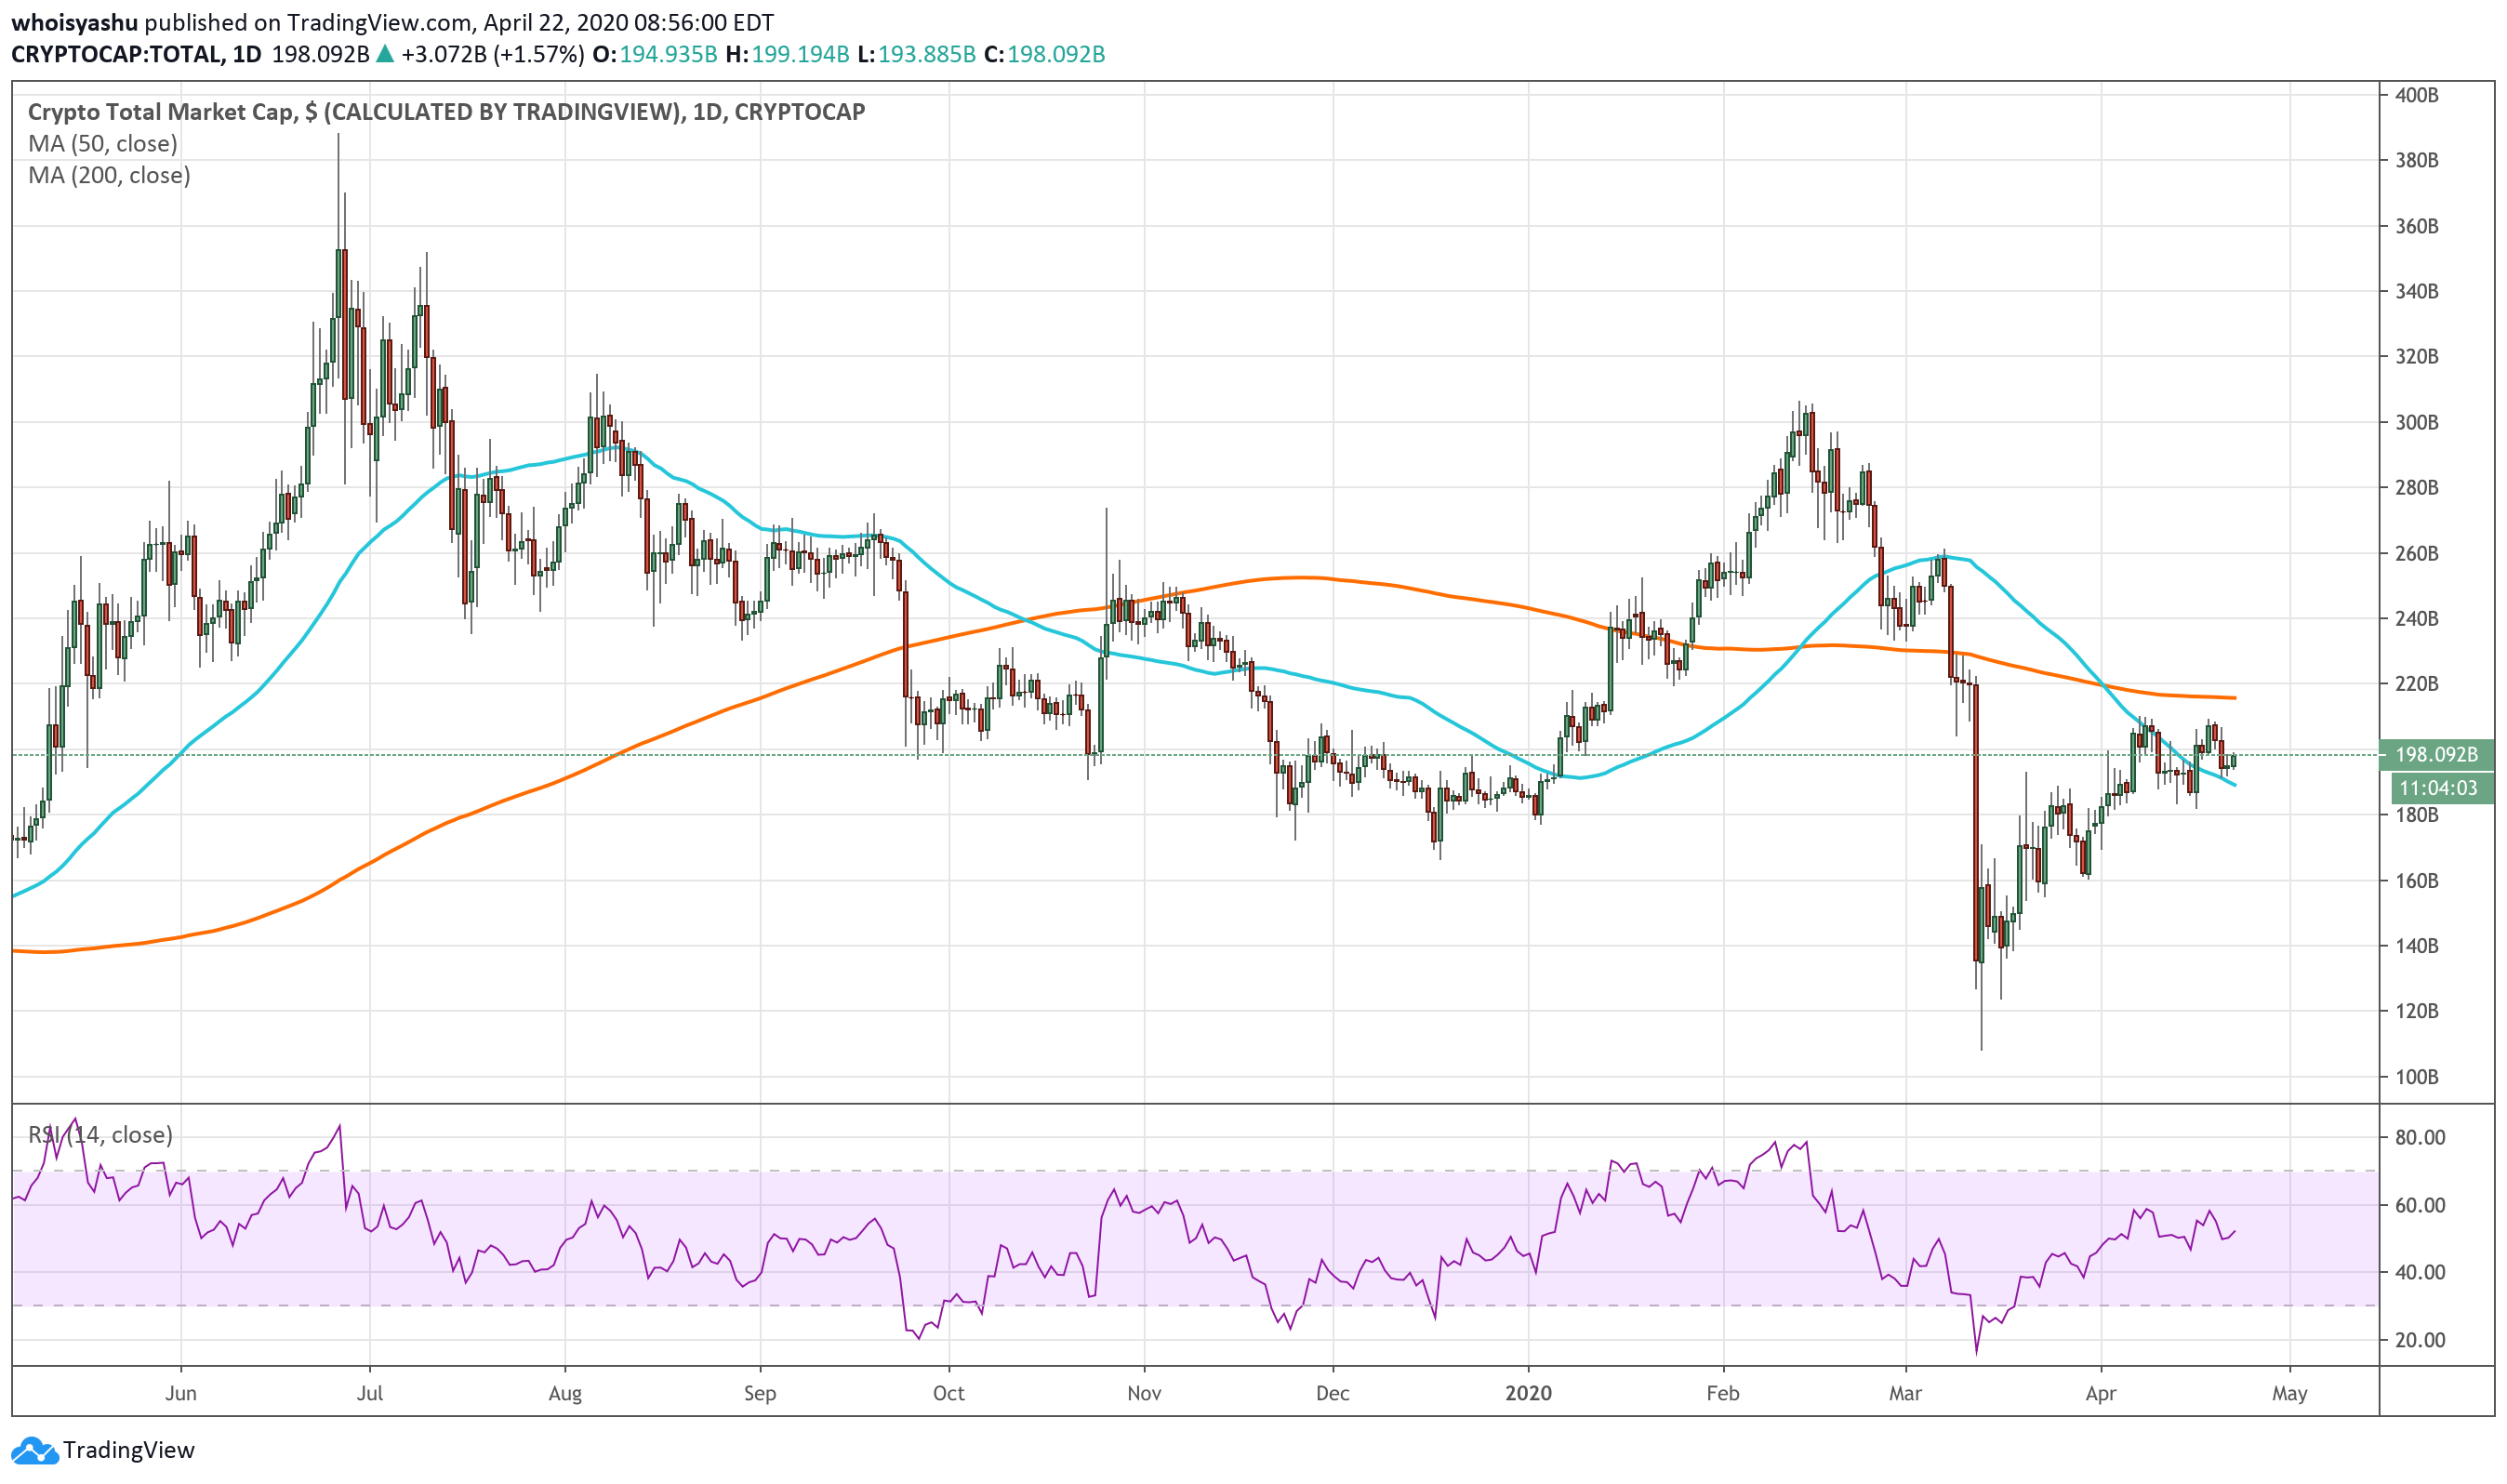The height and width of the screenshot is (1484, 2507).
Task: Click the Jul label on time axis
Action: pyautogui.click(x=370, y=1393)
